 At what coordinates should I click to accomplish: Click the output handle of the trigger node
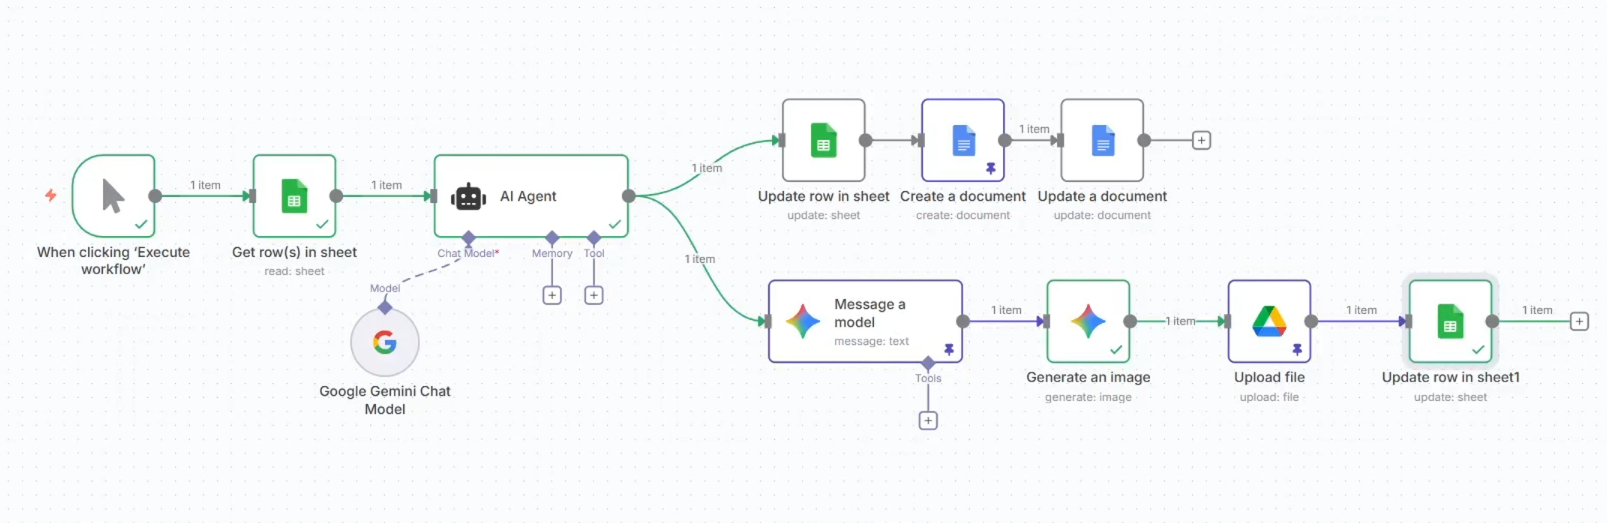coord(155,196)
